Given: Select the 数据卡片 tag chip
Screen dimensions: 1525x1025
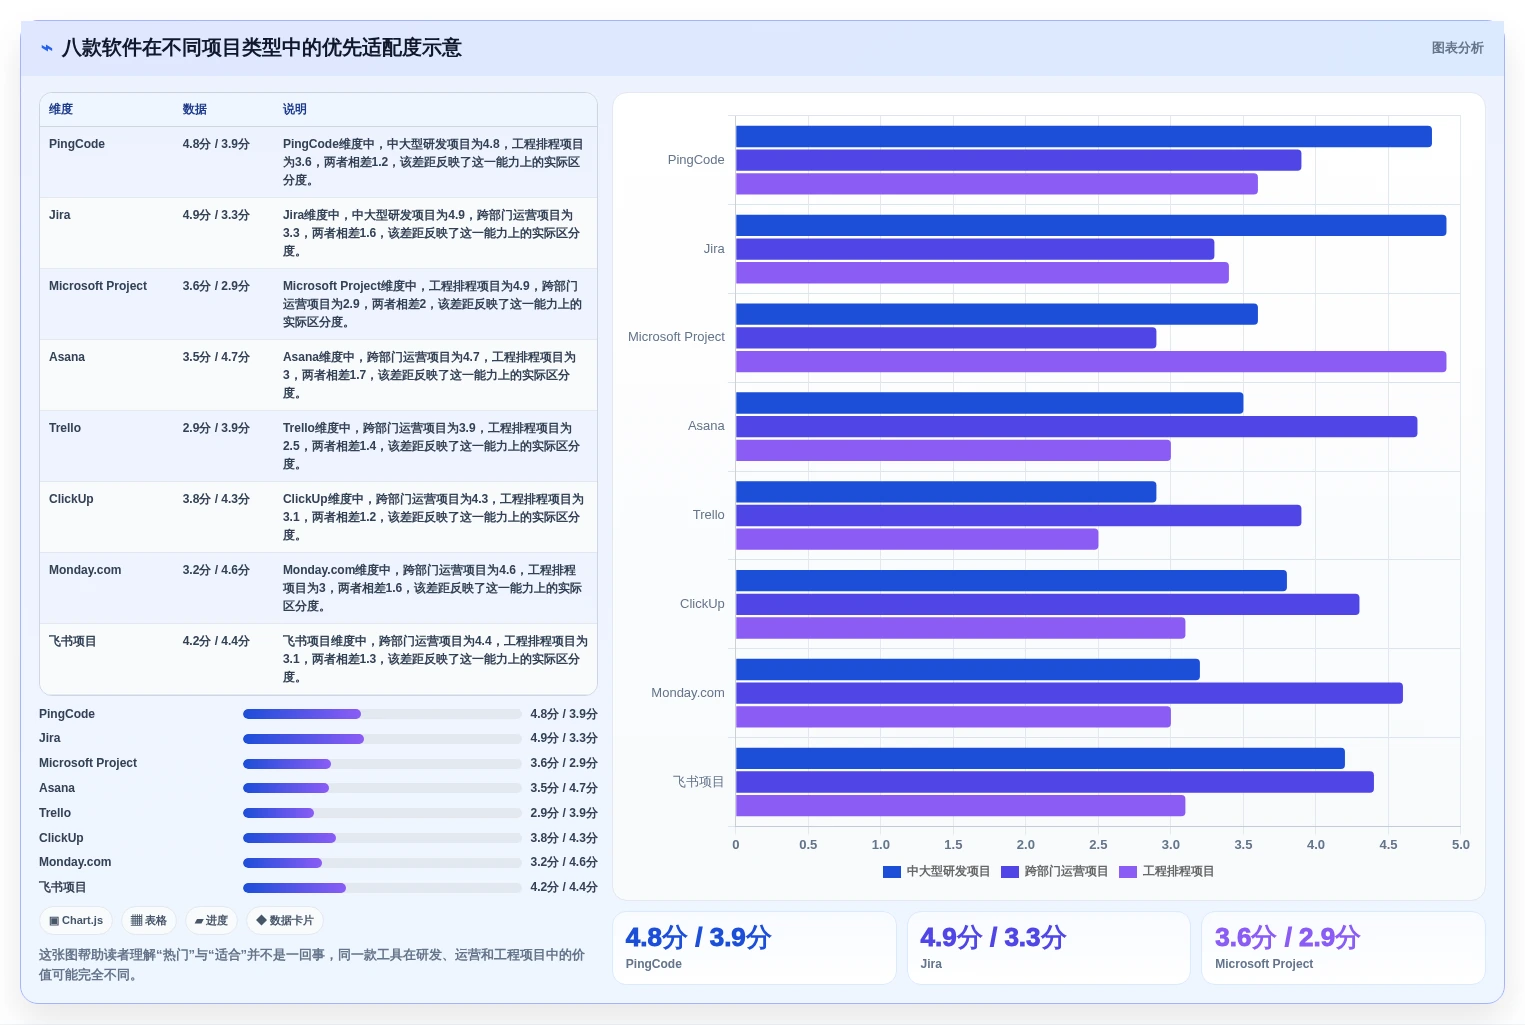Looking at the screenshot, I should pyautogui.click(x=285, y=920).
